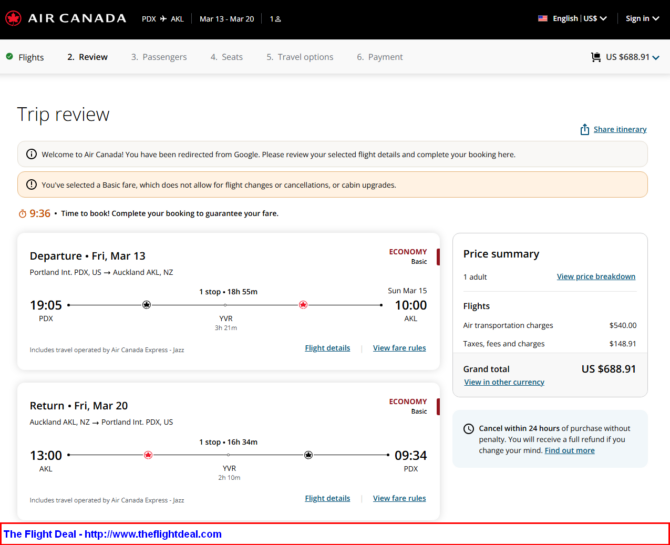Viewport: 670px width, 545px height.
Task: Click the passenger count icon in header
Action: coord(278,19)
